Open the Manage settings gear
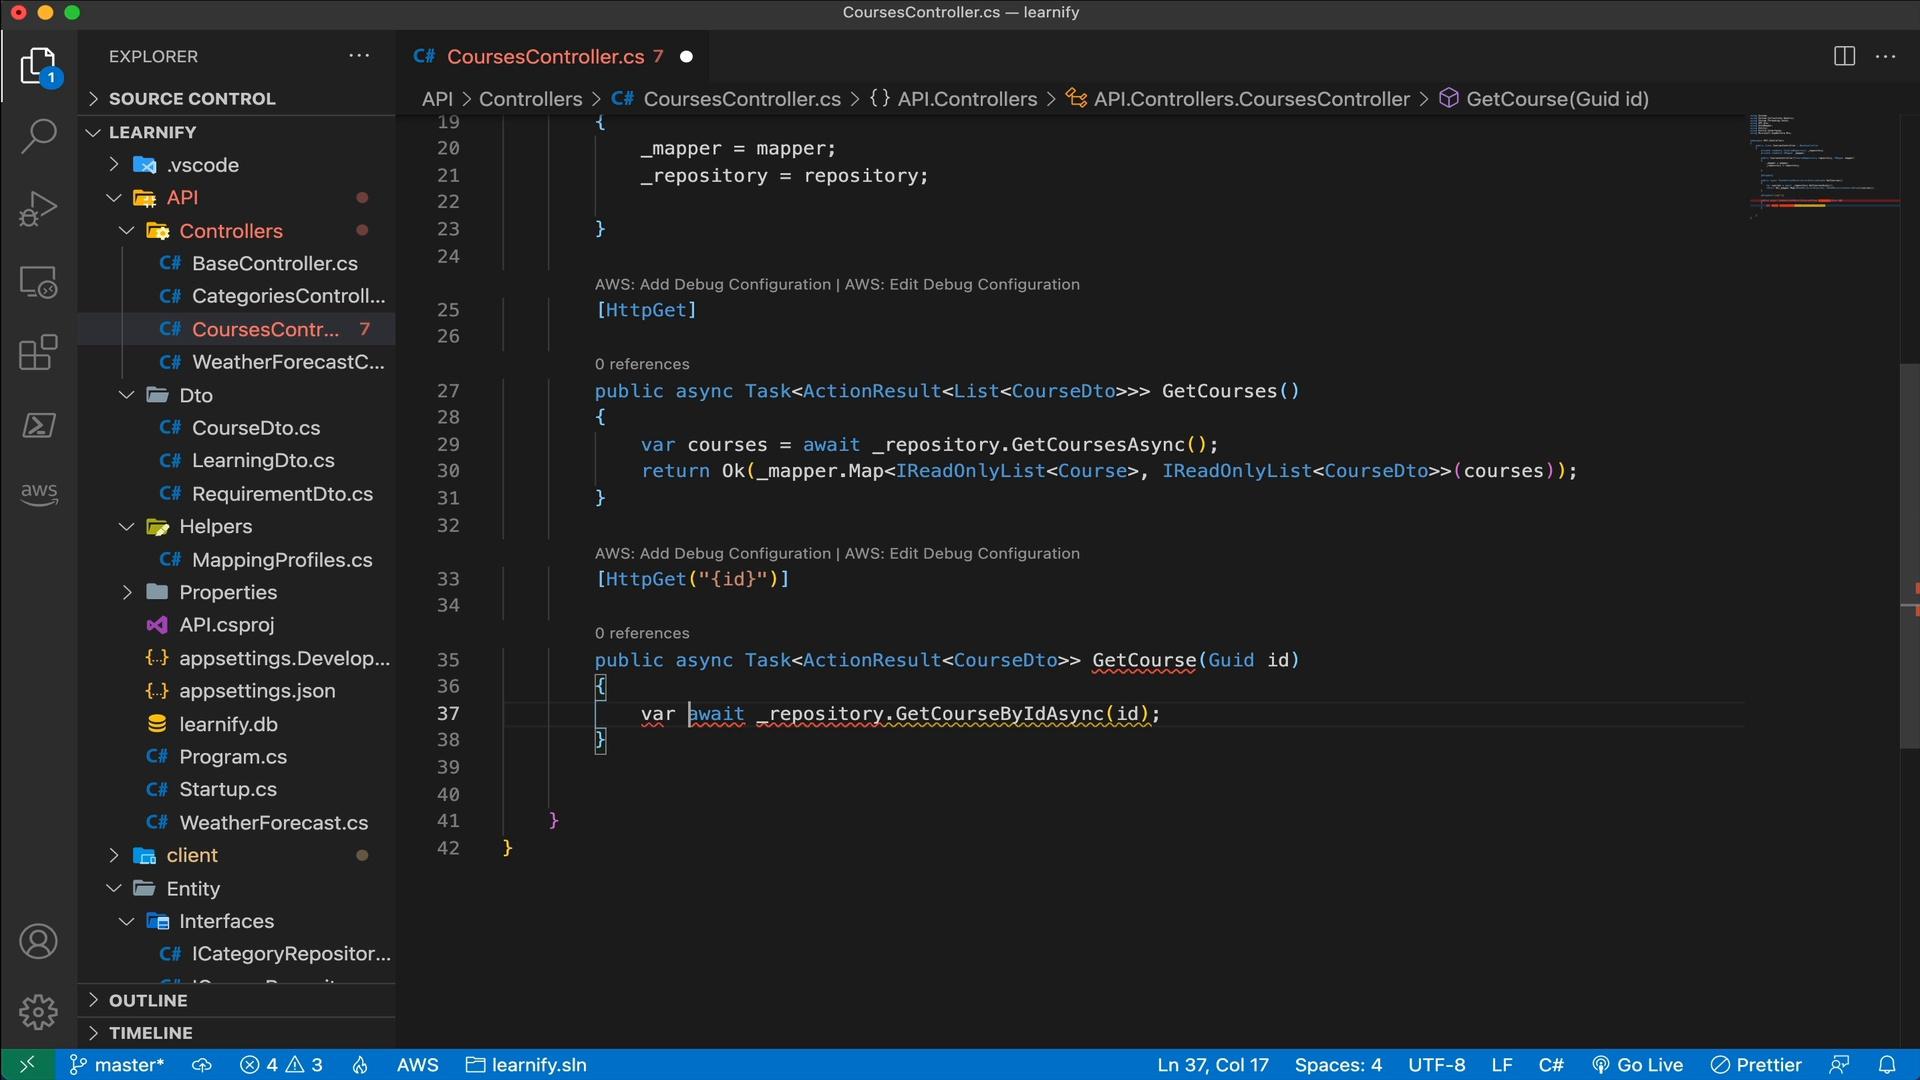Screen dimensions: 1920x1080 coord(38,1012)
